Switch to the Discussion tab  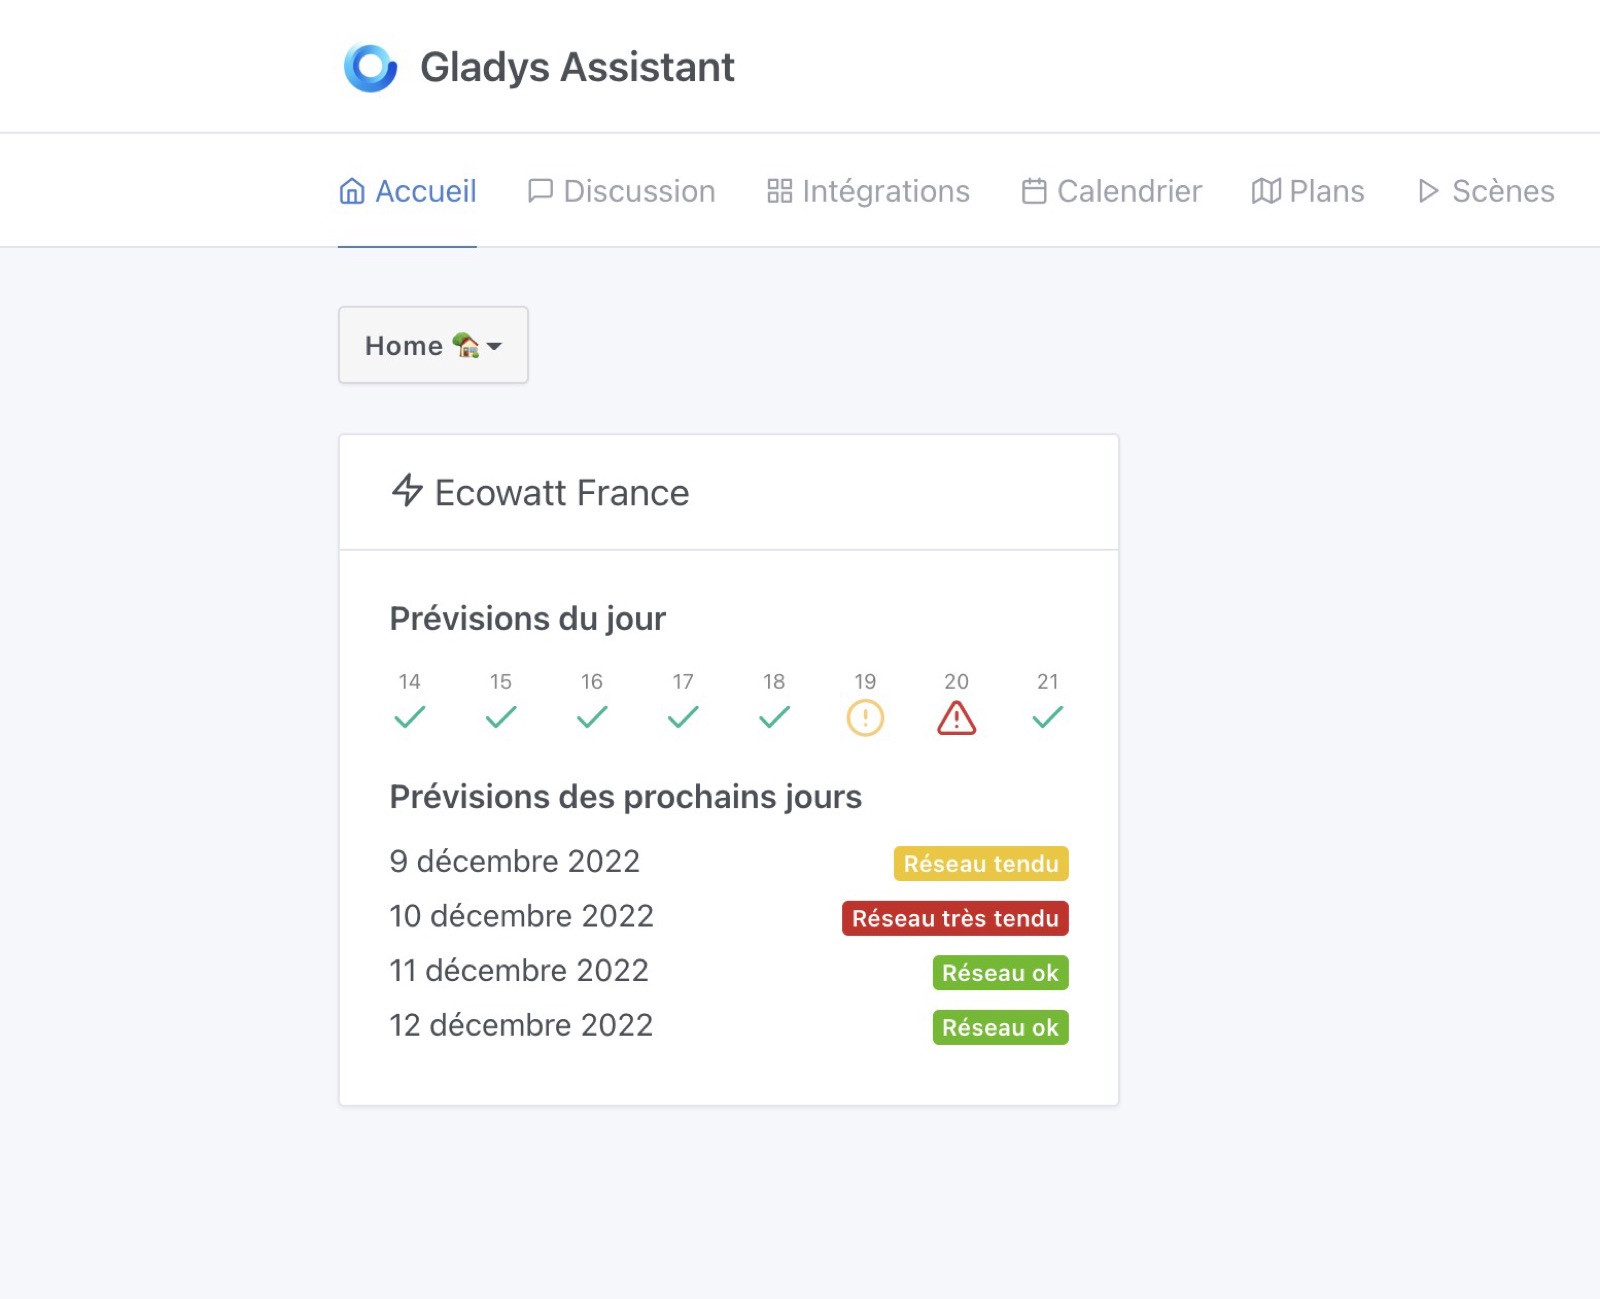coord(638,190)
